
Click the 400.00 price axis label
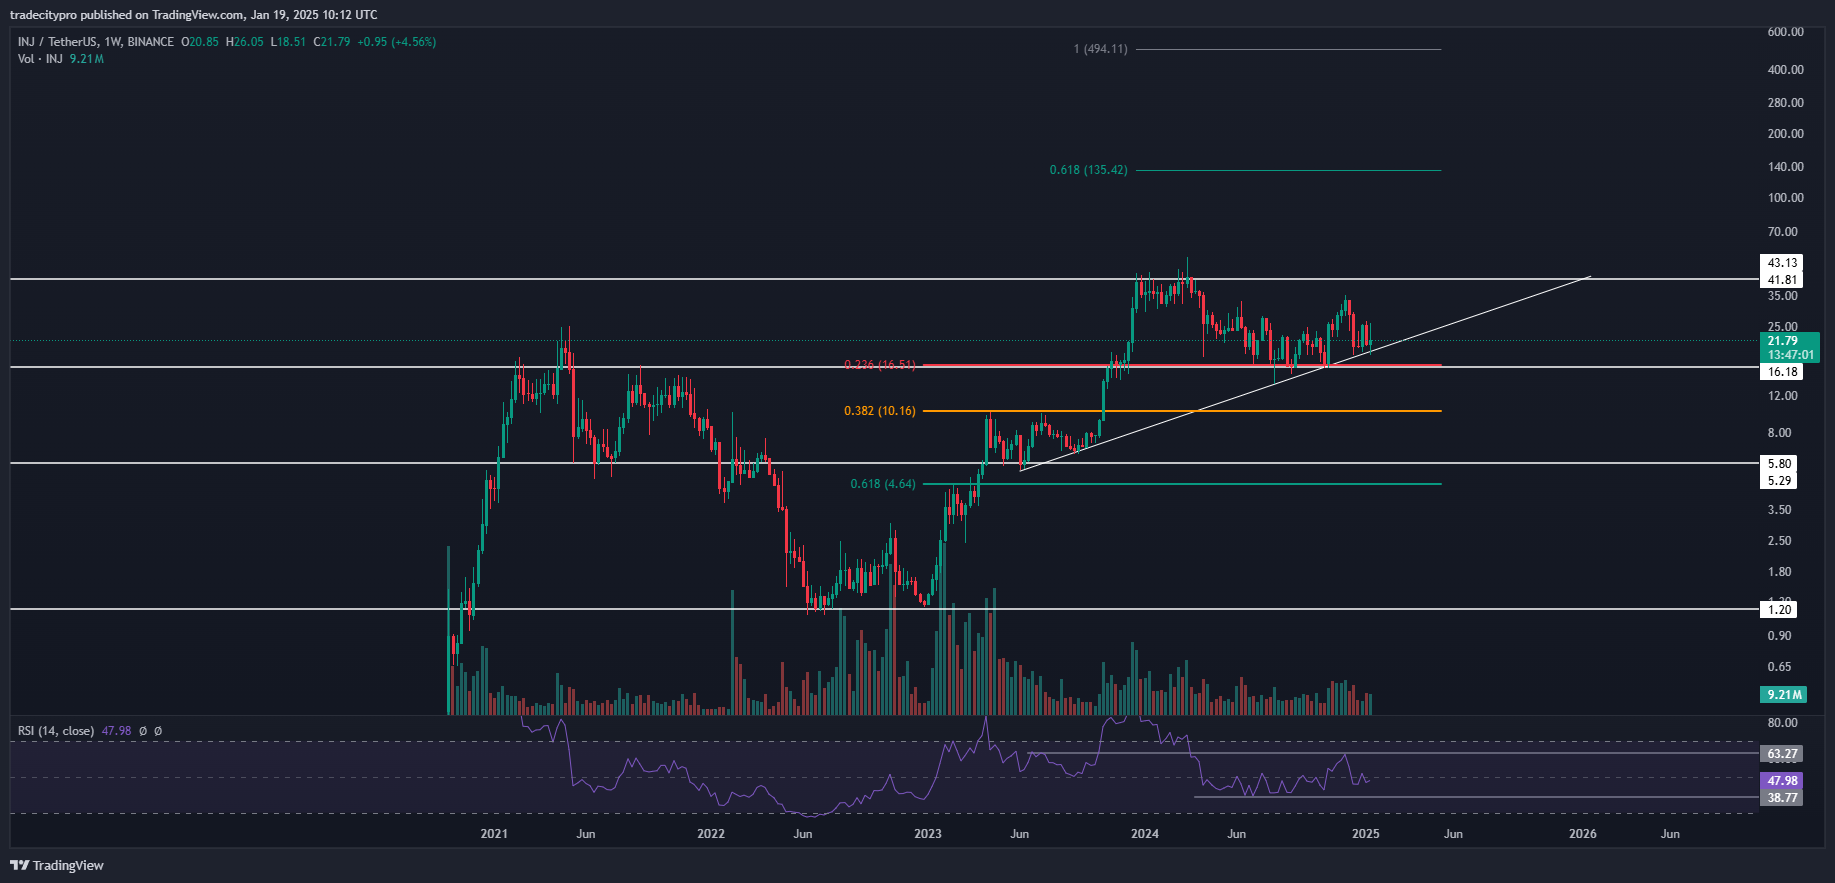[1785, 70]
